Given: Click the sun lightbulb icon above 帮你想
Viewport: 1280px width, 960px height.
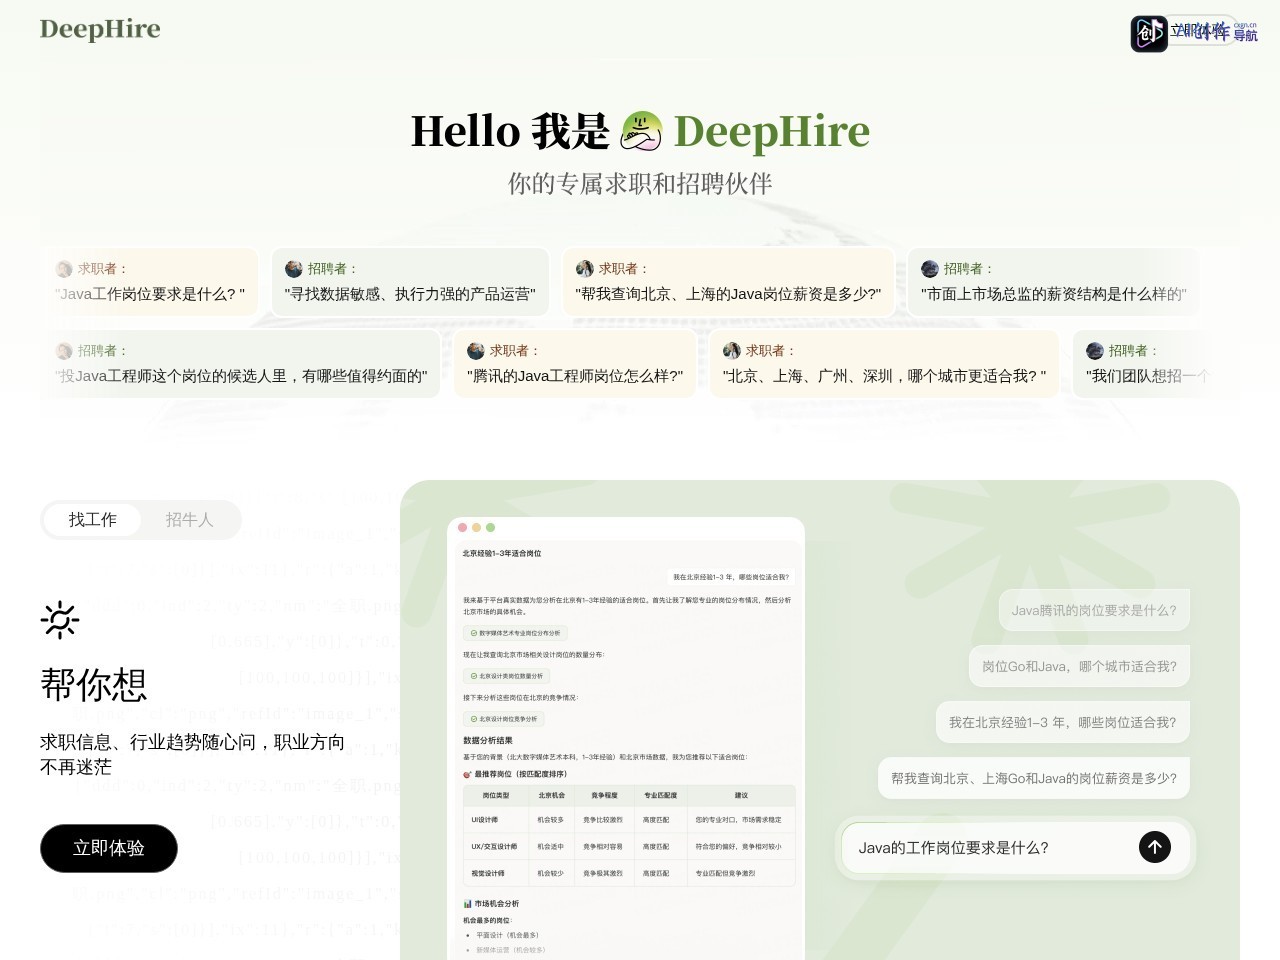Looking at the screenshot, I should [60, 620].
